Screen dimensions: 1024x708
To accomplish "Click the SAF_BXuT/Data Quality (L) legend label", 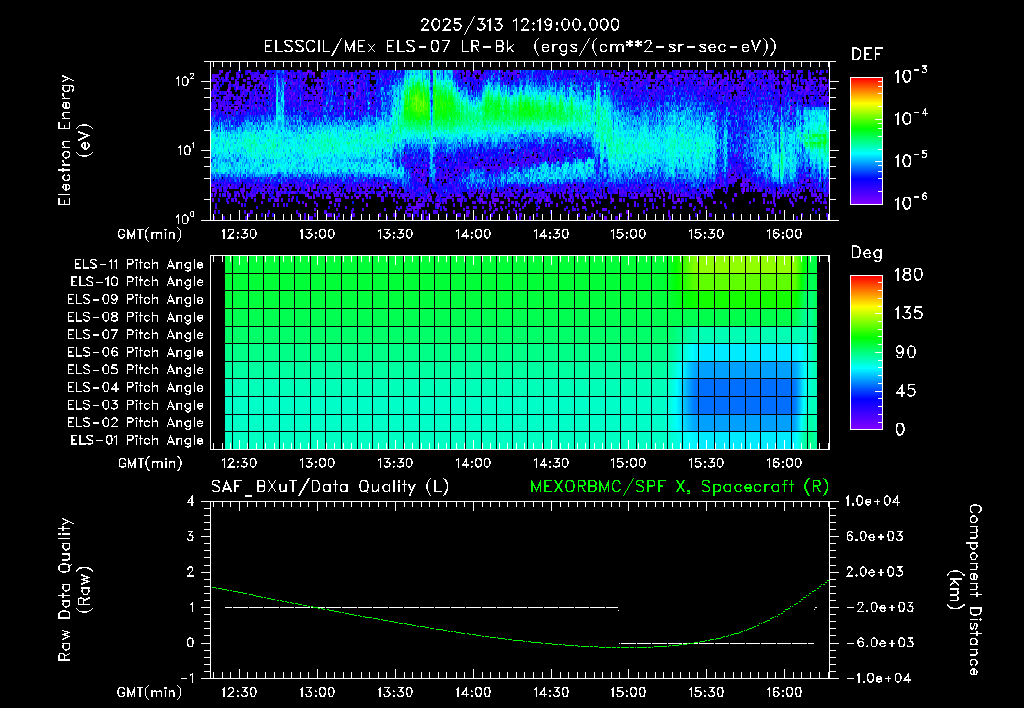I will pos(330,487).
